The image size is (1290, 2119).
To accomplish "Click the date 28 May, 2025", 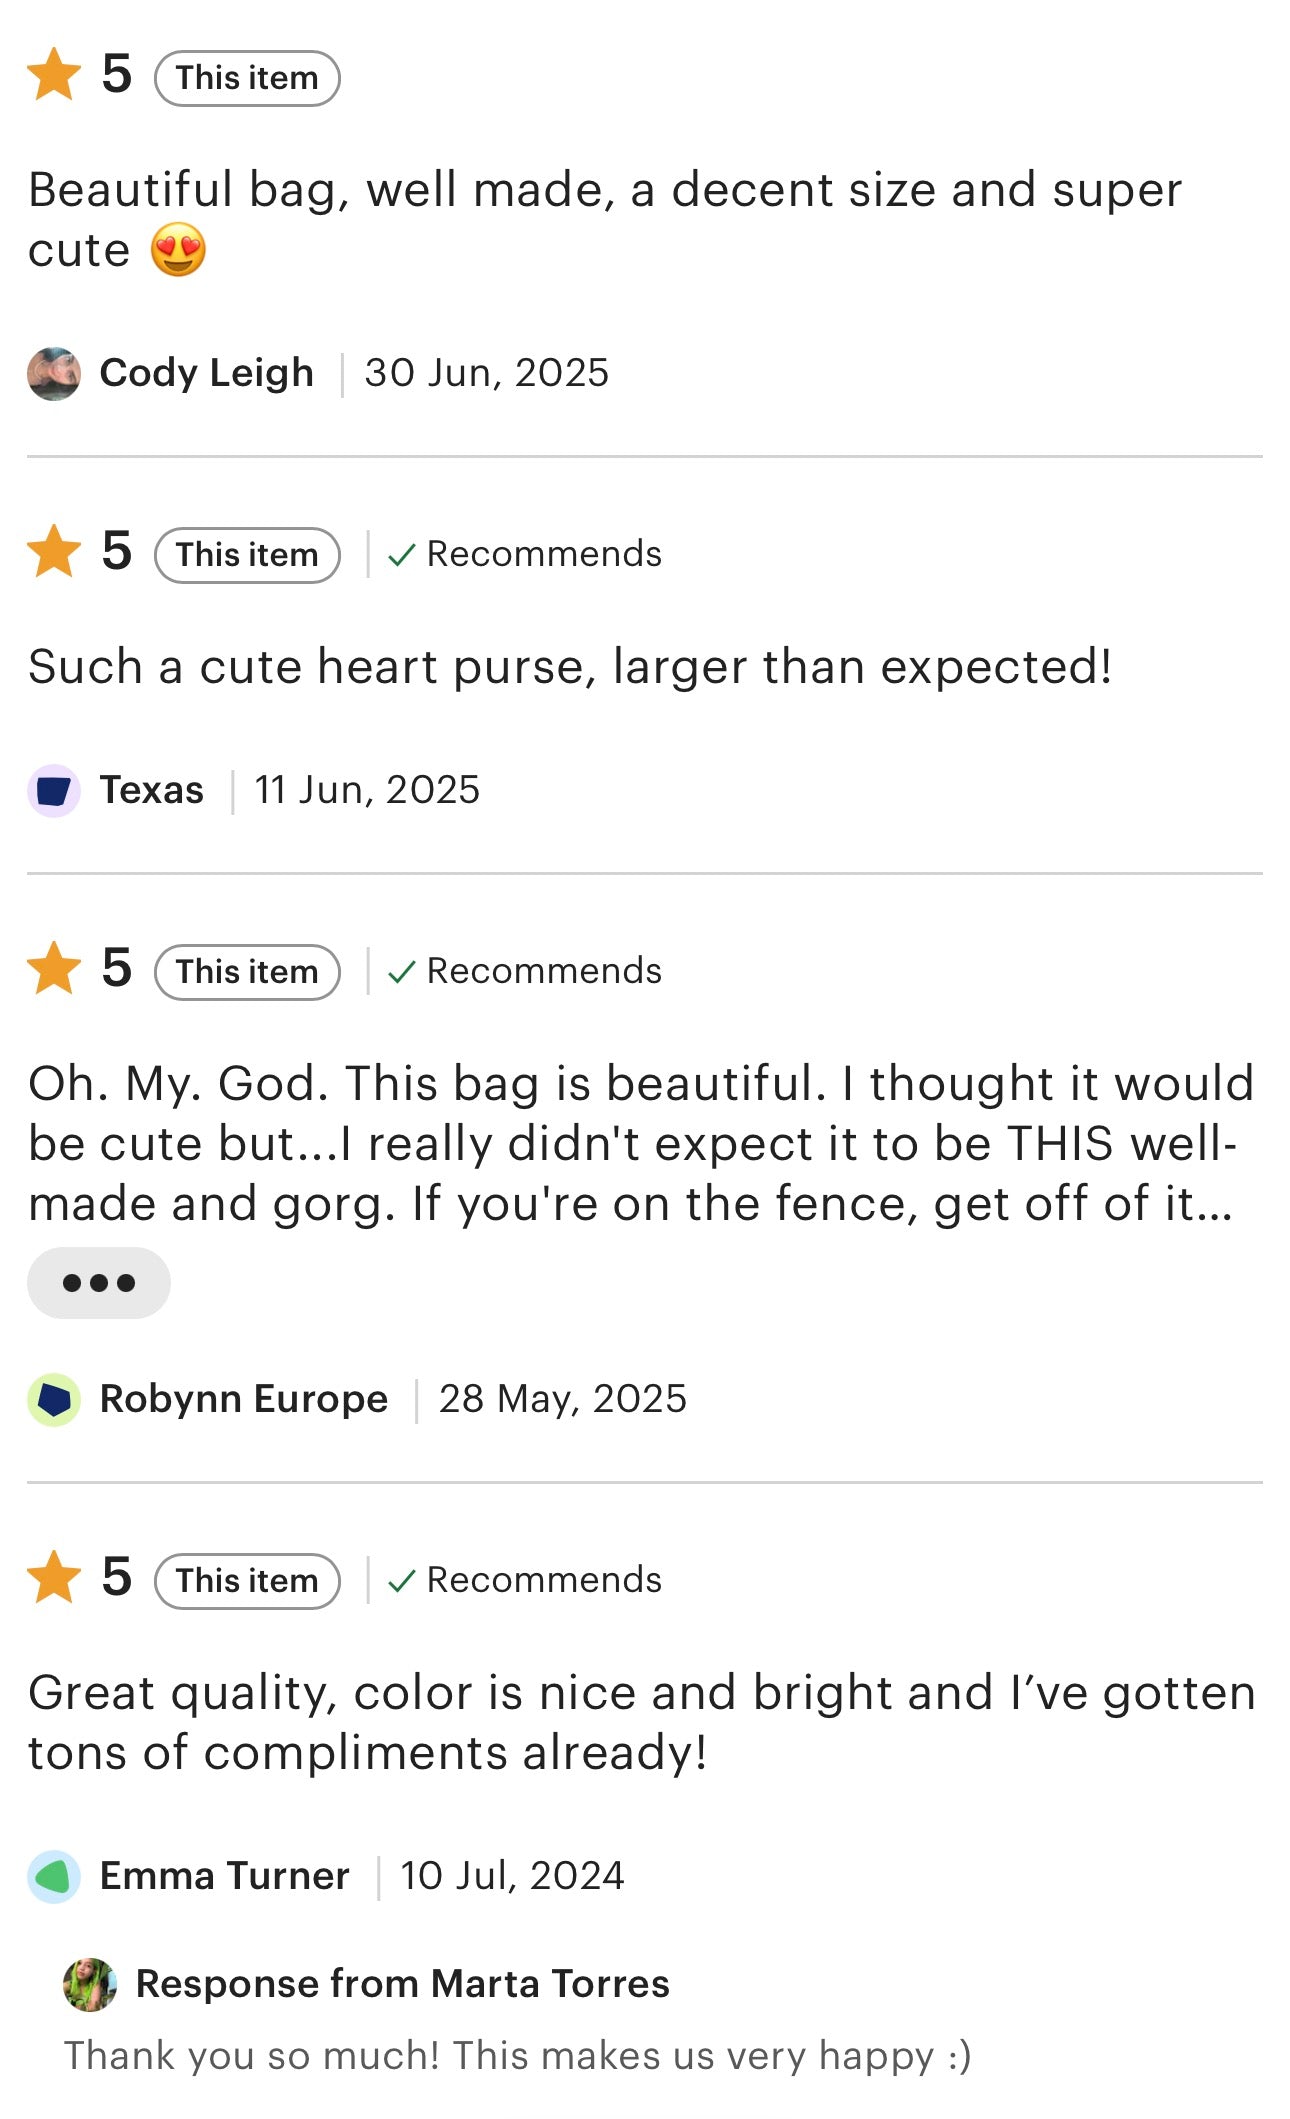I will click(x=564, y=1399).
